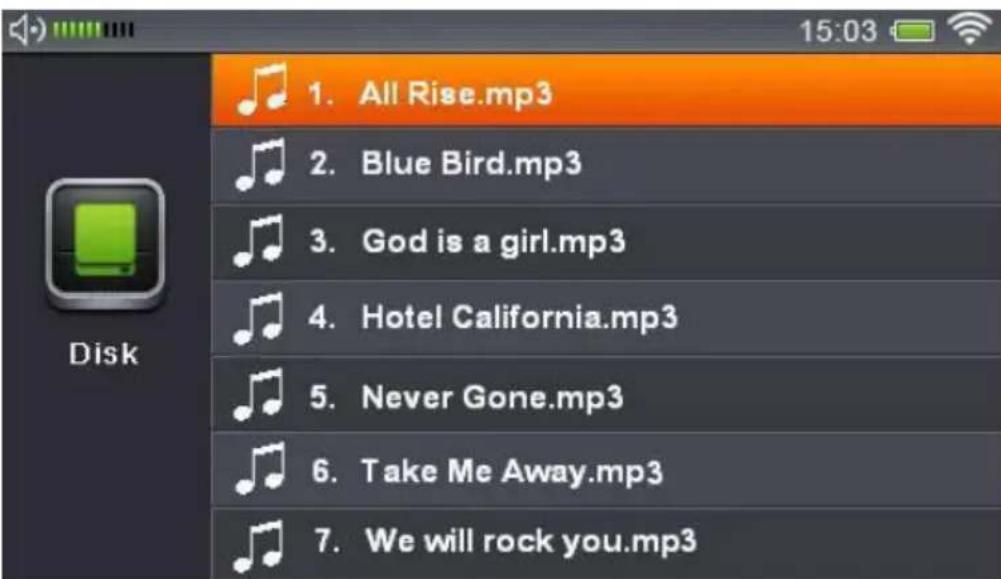Click the battery status icon
The image size is (1001, 579).
pos(913,31)
